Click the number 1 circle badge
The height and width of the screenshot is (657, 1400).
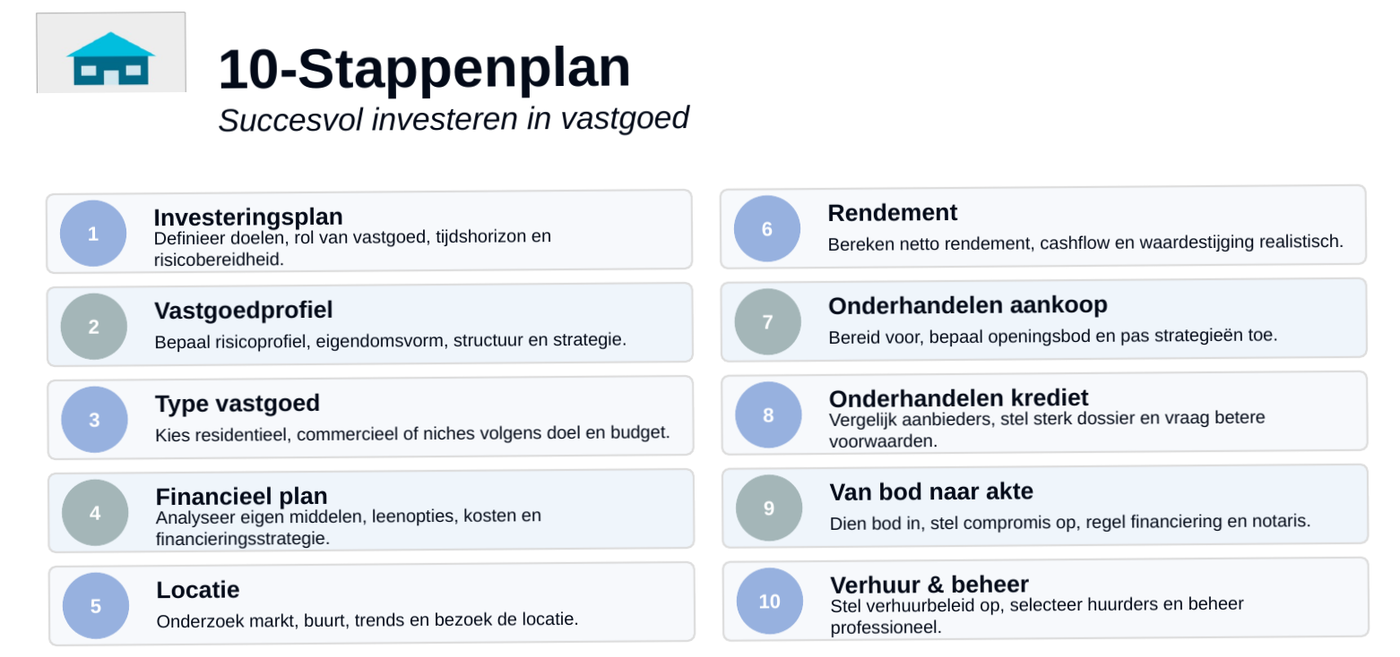(x=93, y=234)
